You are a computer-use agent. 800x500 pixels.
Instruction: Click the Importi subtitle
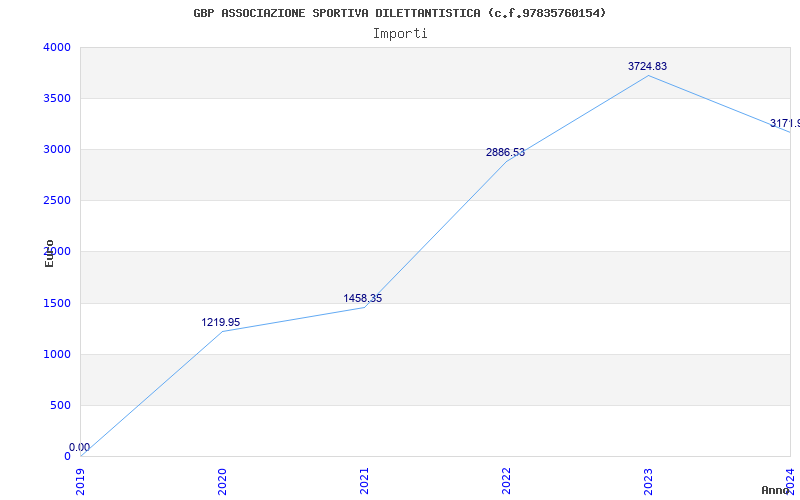tap(400, 34)
